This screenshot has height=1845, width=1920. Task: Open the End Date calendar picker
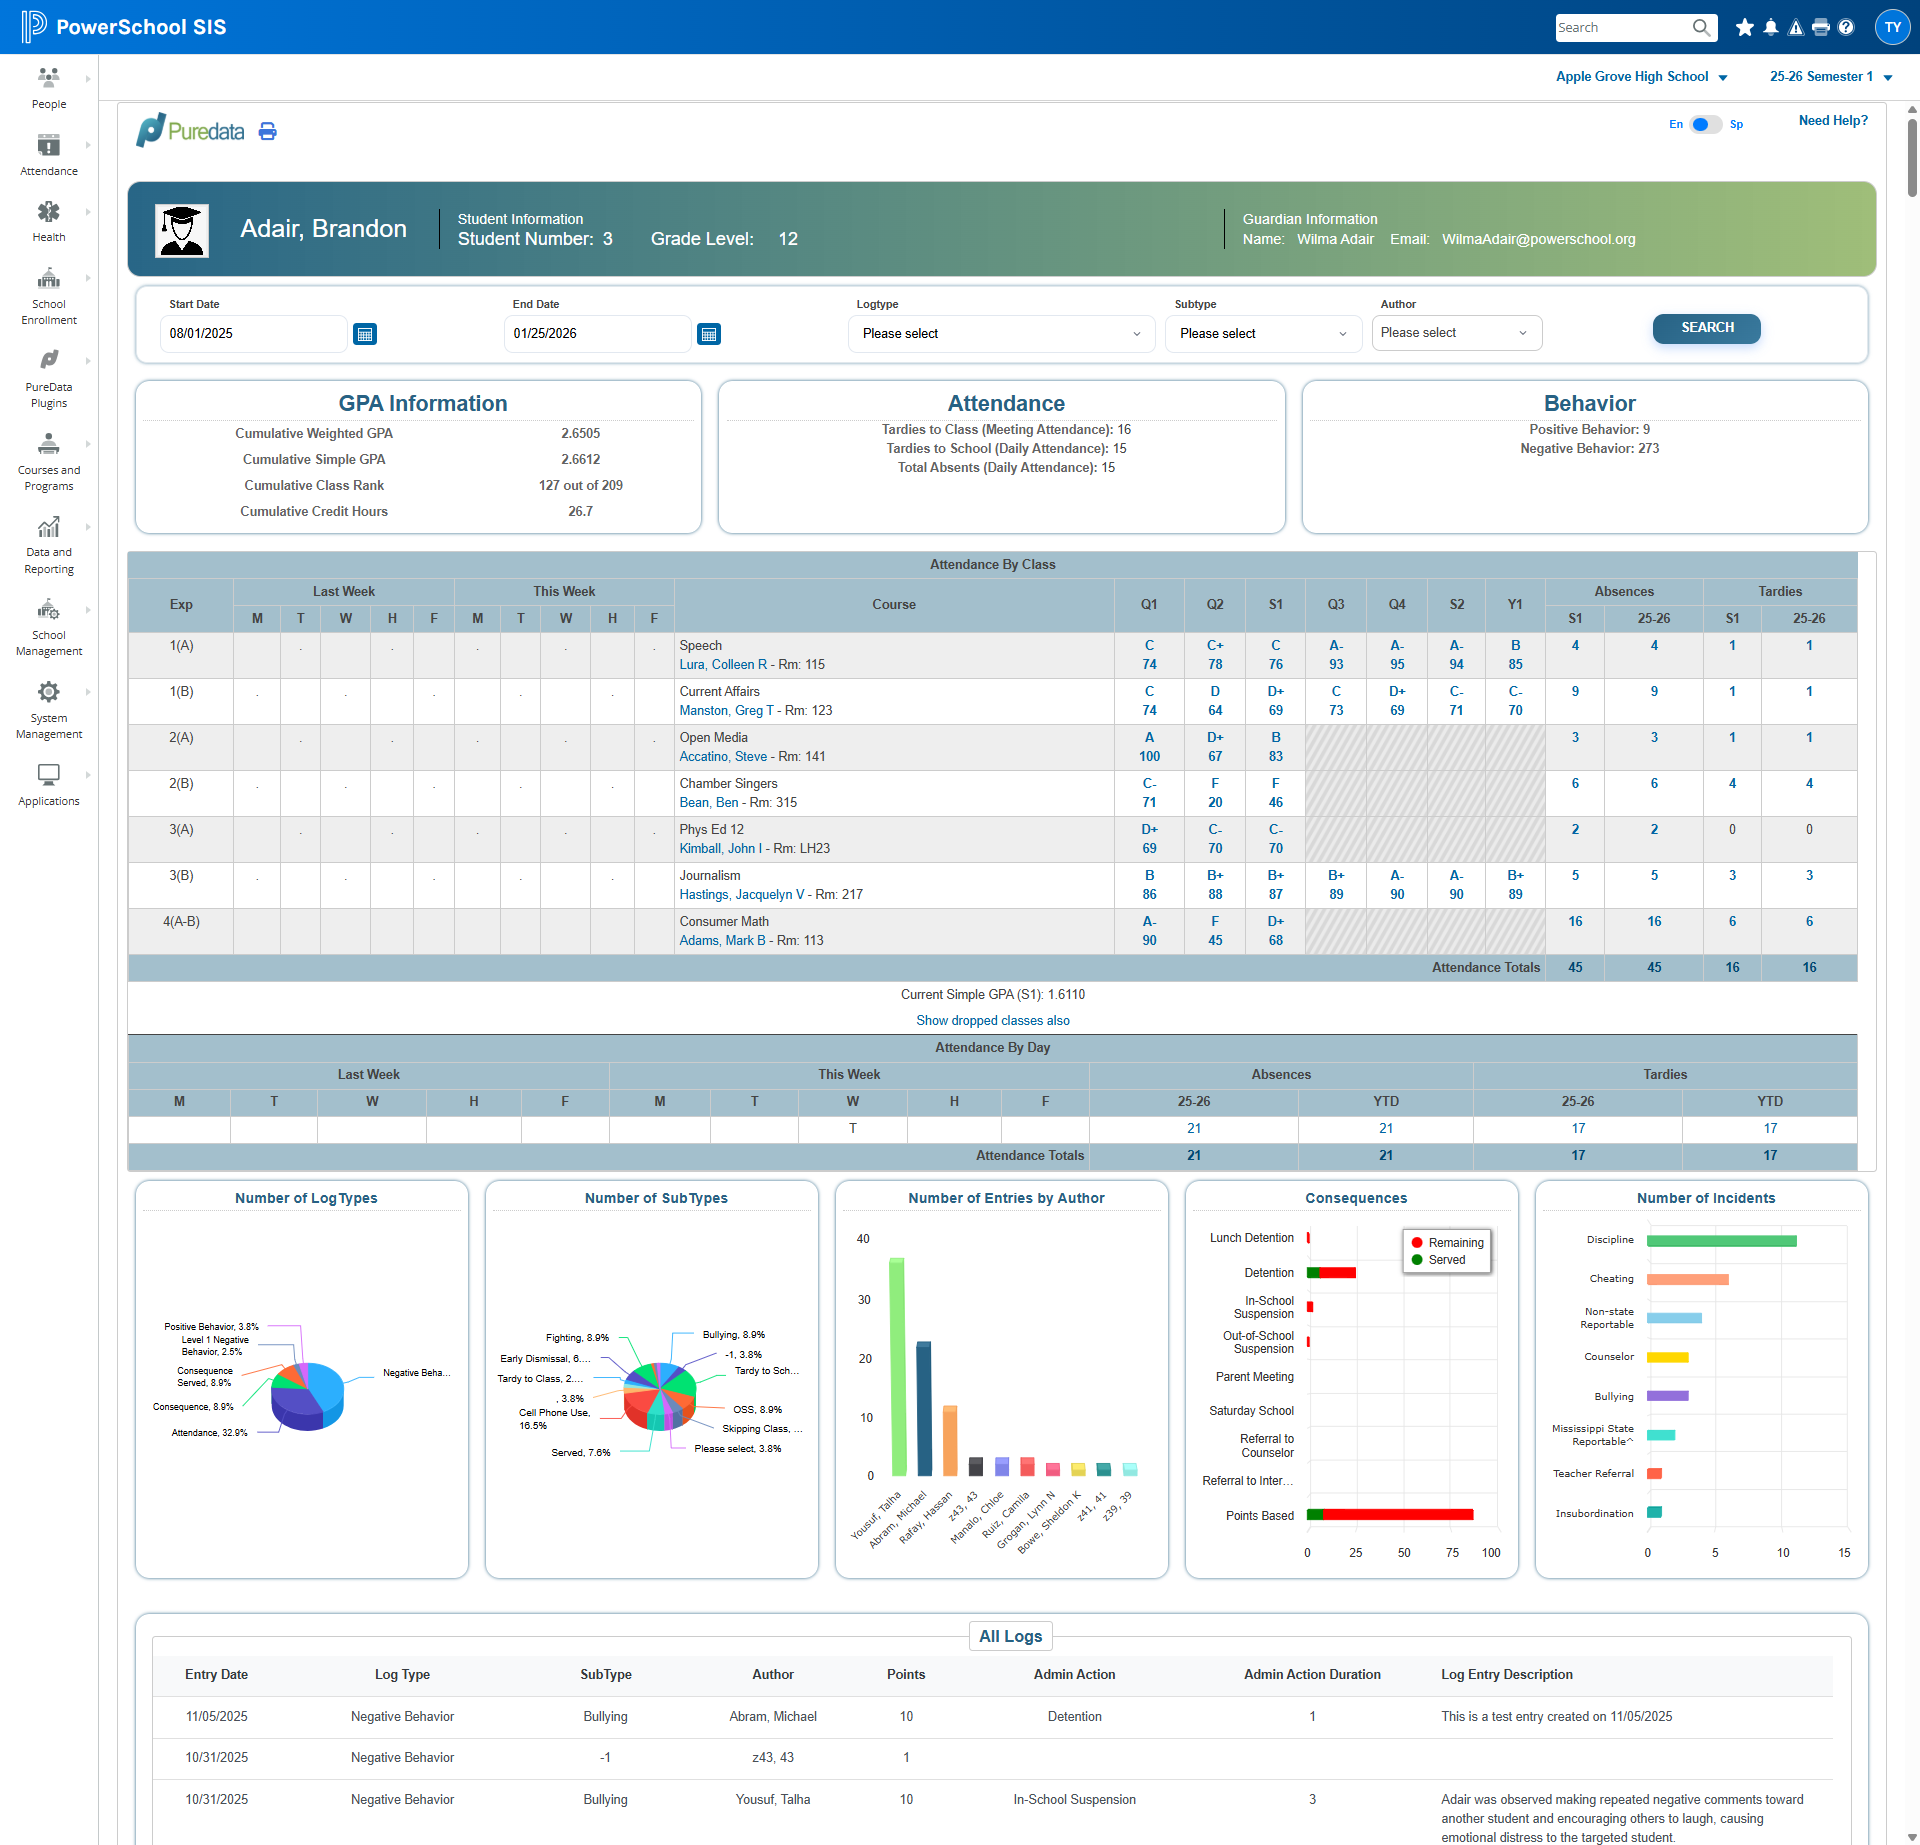point(709,334)
